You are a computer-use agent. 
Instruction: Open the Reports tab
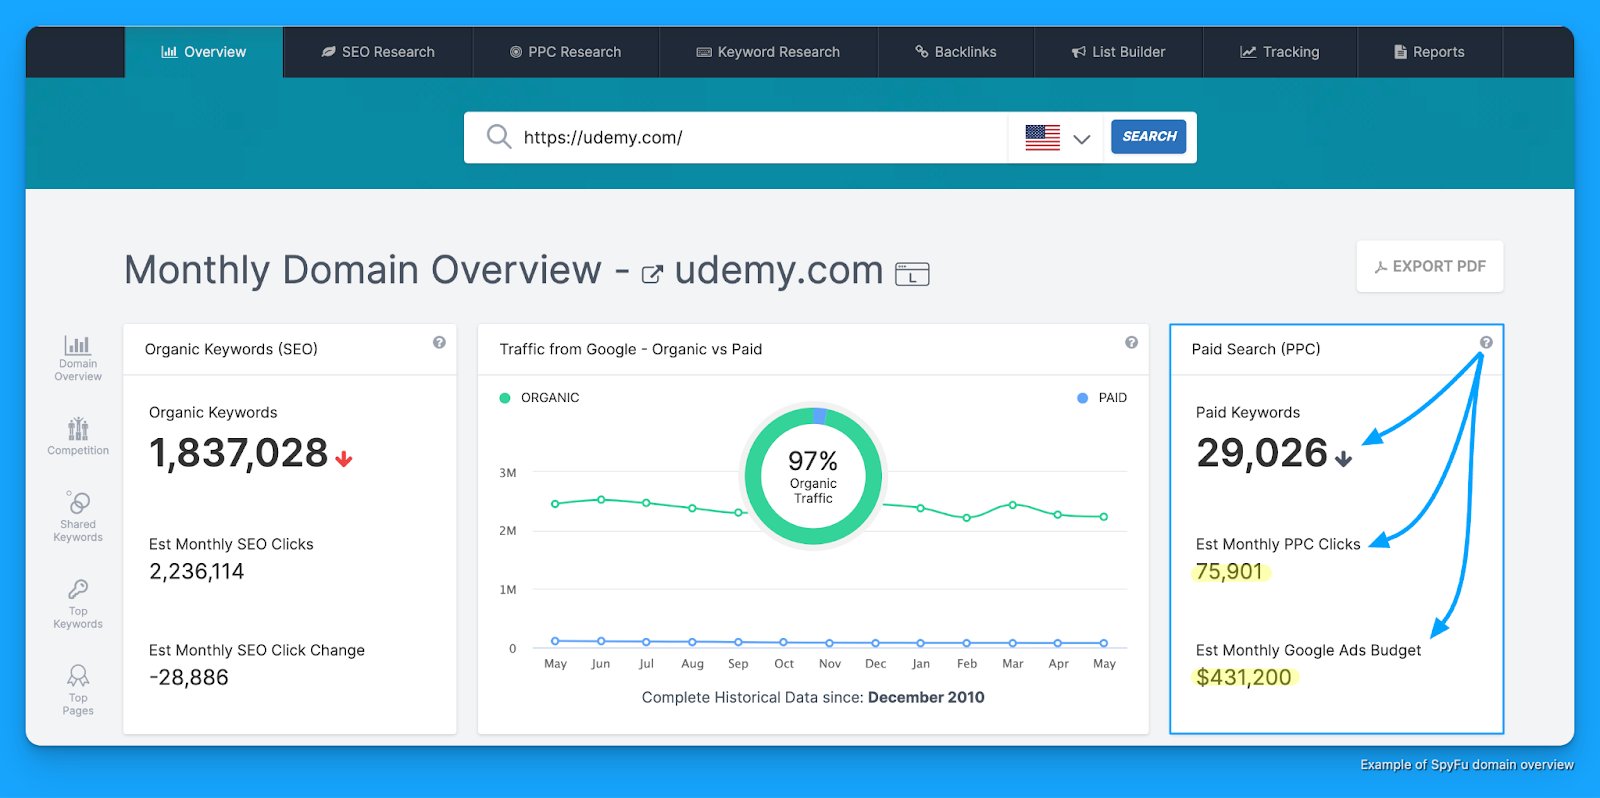pos(1429,52)
